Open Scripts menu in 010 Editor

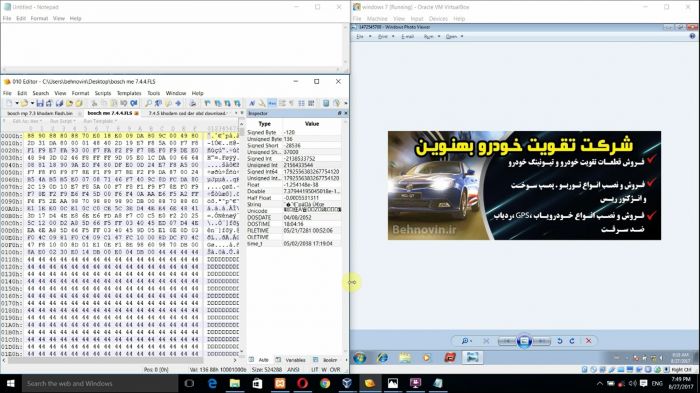(103, 93)
